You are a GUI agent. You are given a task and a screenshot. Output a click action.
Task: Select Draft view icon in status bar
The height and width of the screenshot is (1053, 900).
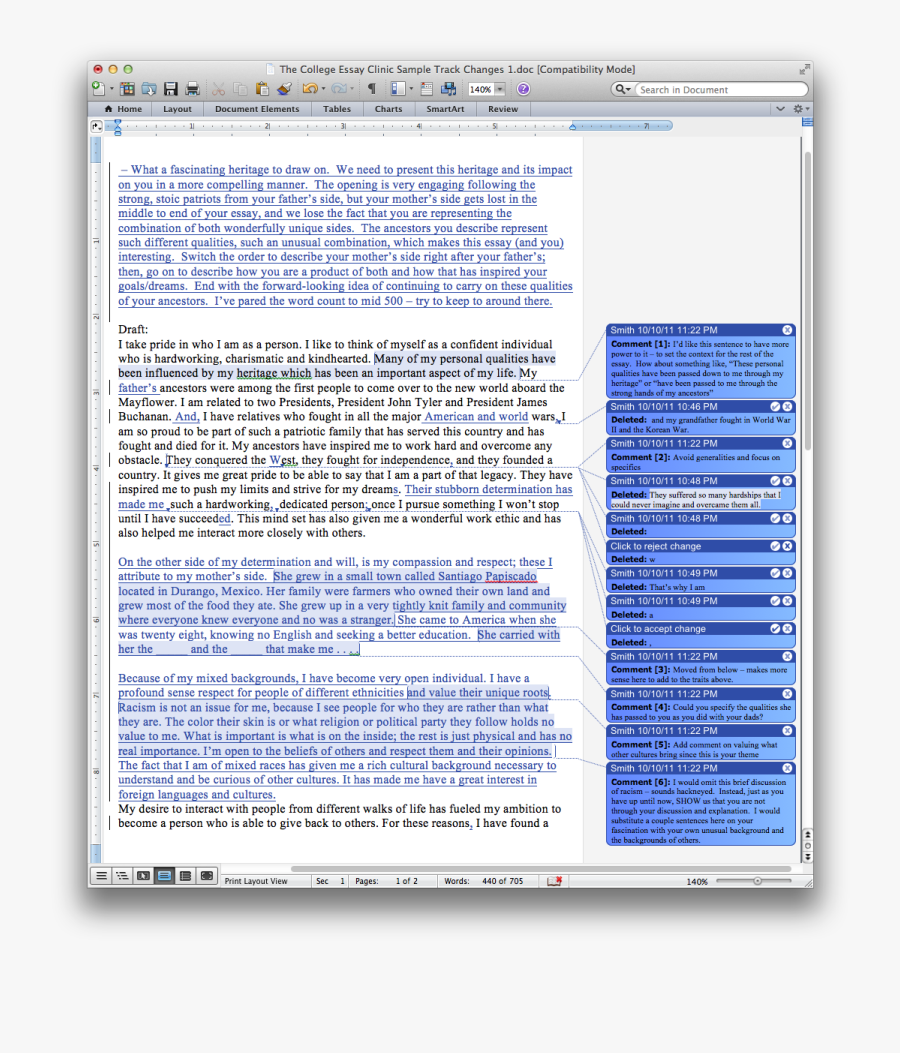click(x=101, y=875)
